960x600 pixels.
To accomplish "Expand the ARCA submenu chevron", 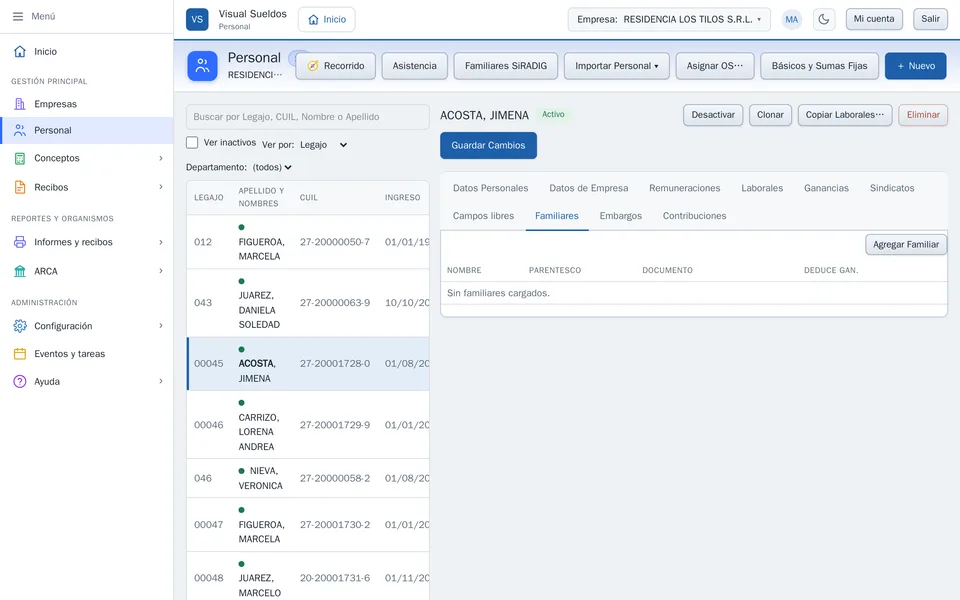I will pos(161,271).
